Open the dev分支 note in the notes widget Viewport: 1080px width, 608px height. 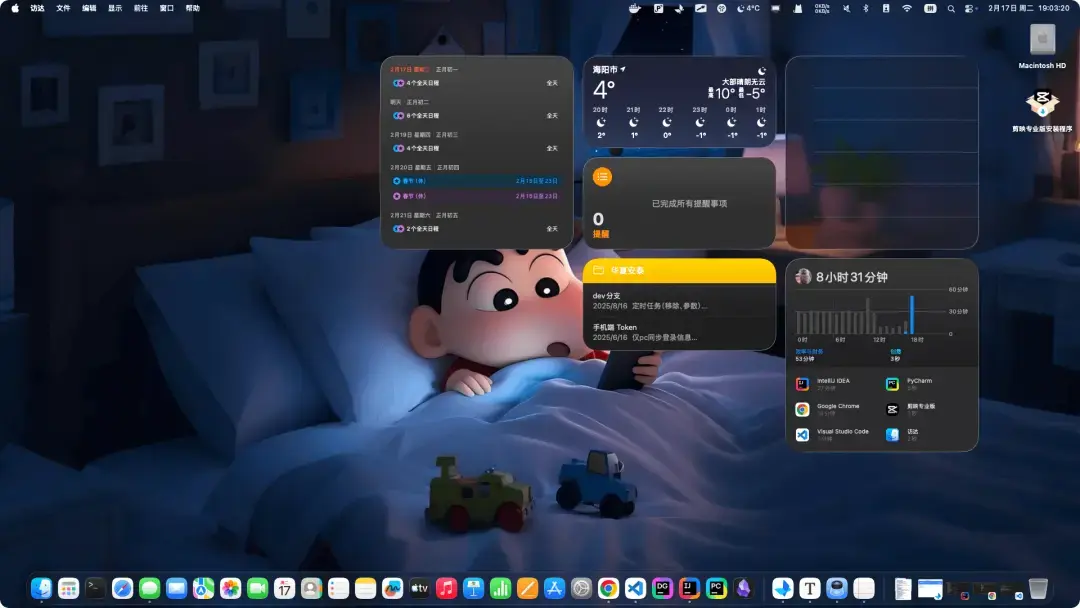650,298
